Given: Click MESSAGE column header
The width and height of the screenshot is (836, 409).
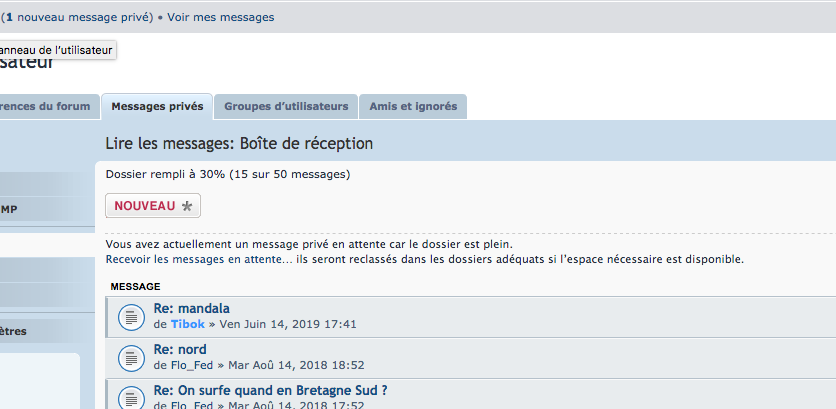Looking at the screenshot, I should coord(135,287).
